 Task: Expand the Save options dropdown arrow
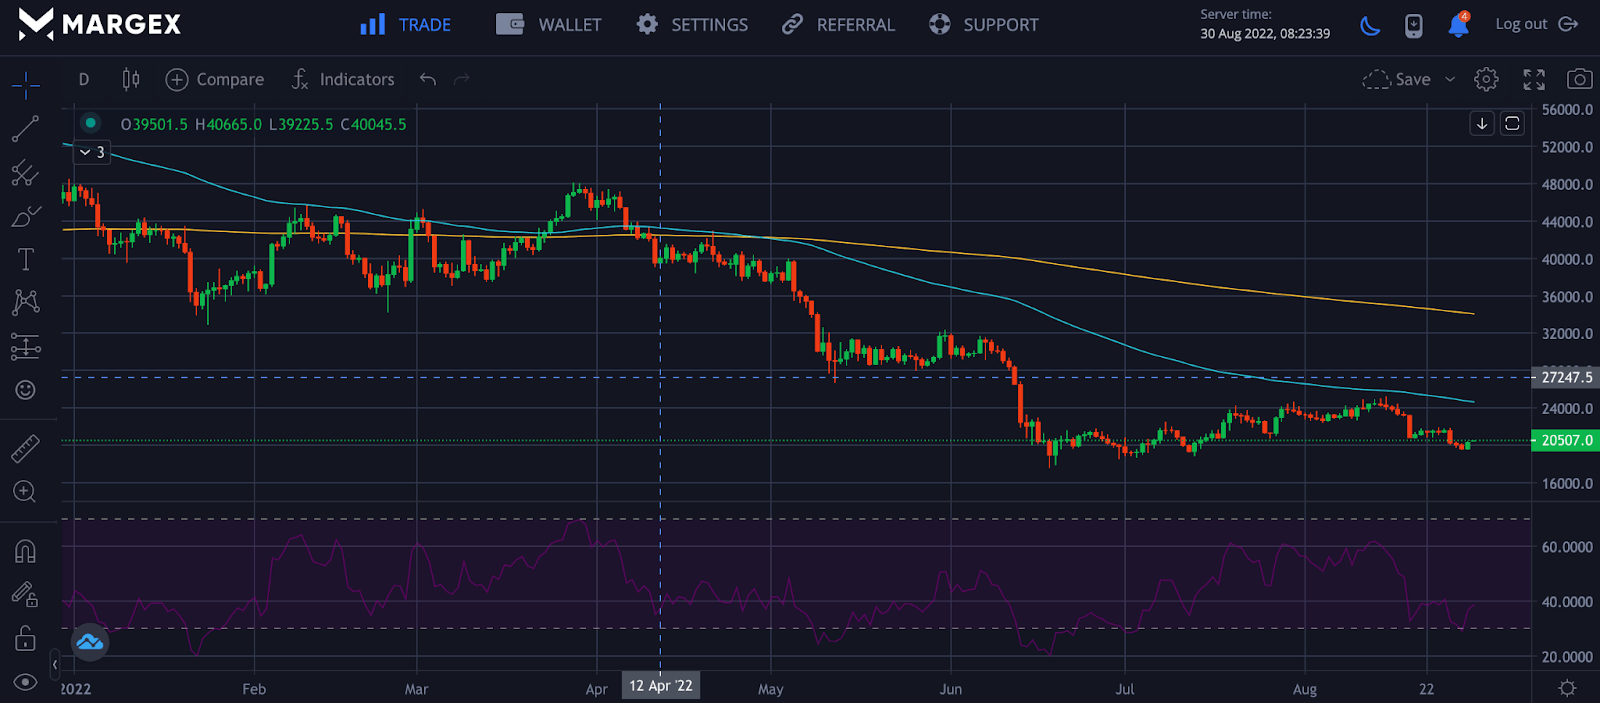pyautogui.click(x=1450, y=79)
